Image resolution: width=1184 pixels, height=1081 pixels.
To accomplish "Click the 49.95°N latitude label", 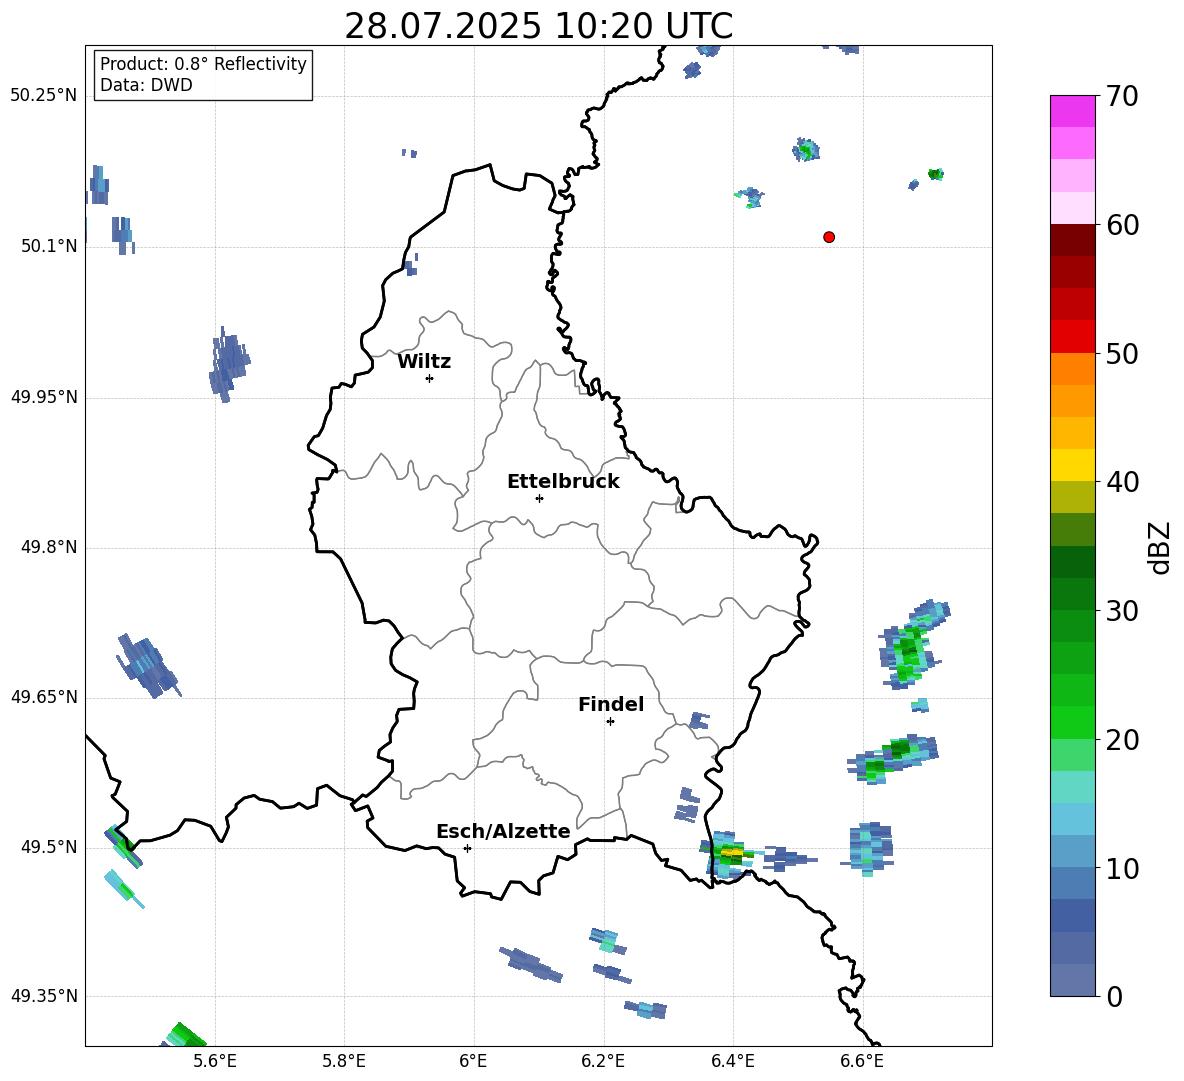I will click(43, 396).
